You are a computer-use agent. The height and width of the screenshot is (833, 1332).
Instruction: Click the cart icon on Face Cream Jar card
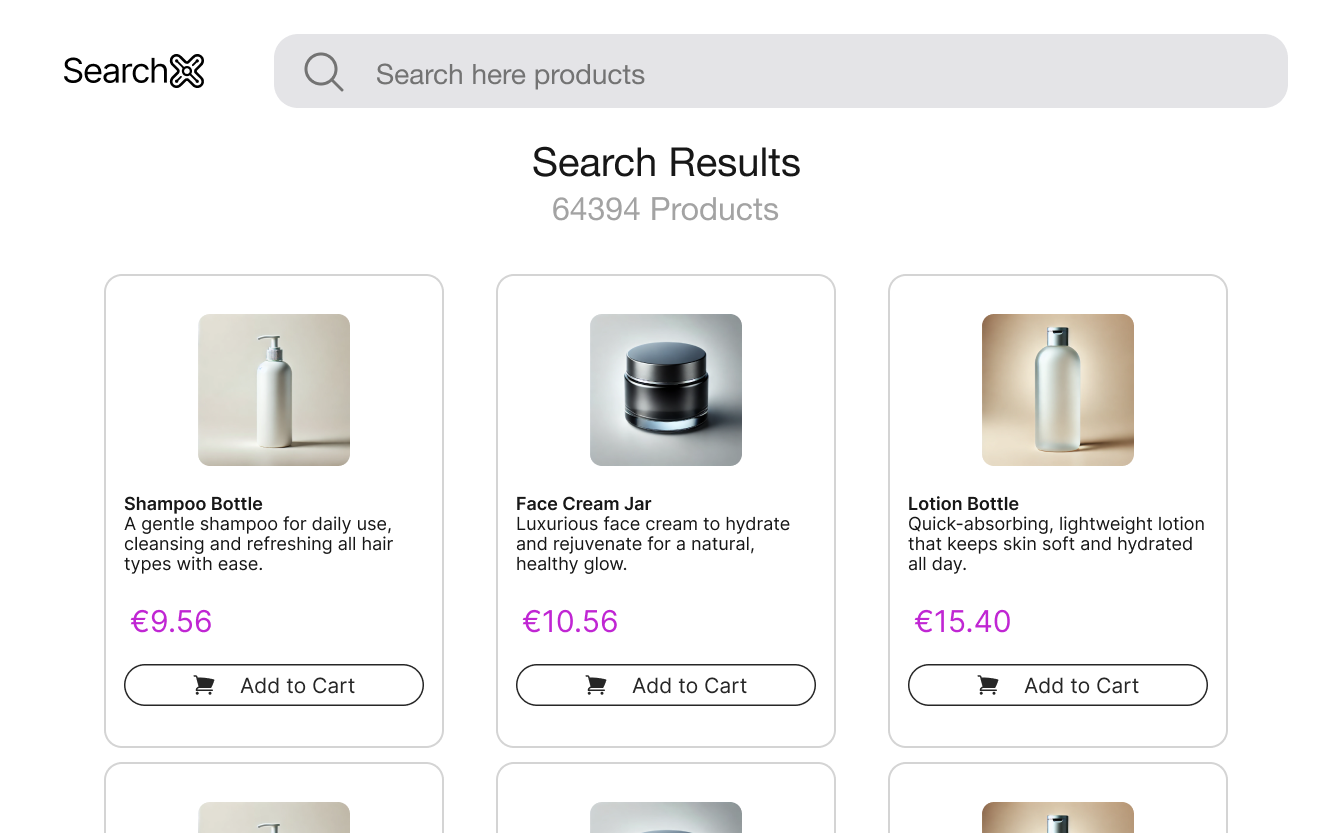[x=595, y=685]
